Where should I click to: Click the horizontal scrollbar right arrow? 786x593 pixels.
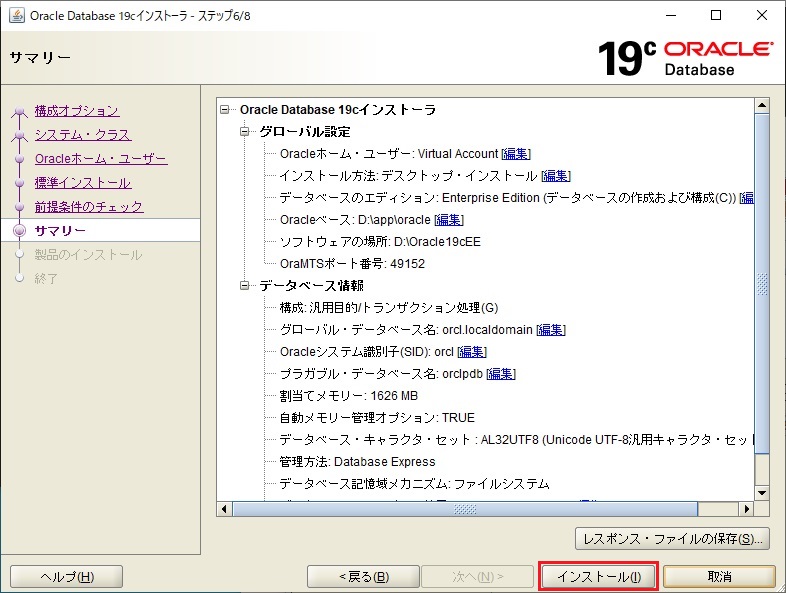[747, 509]
